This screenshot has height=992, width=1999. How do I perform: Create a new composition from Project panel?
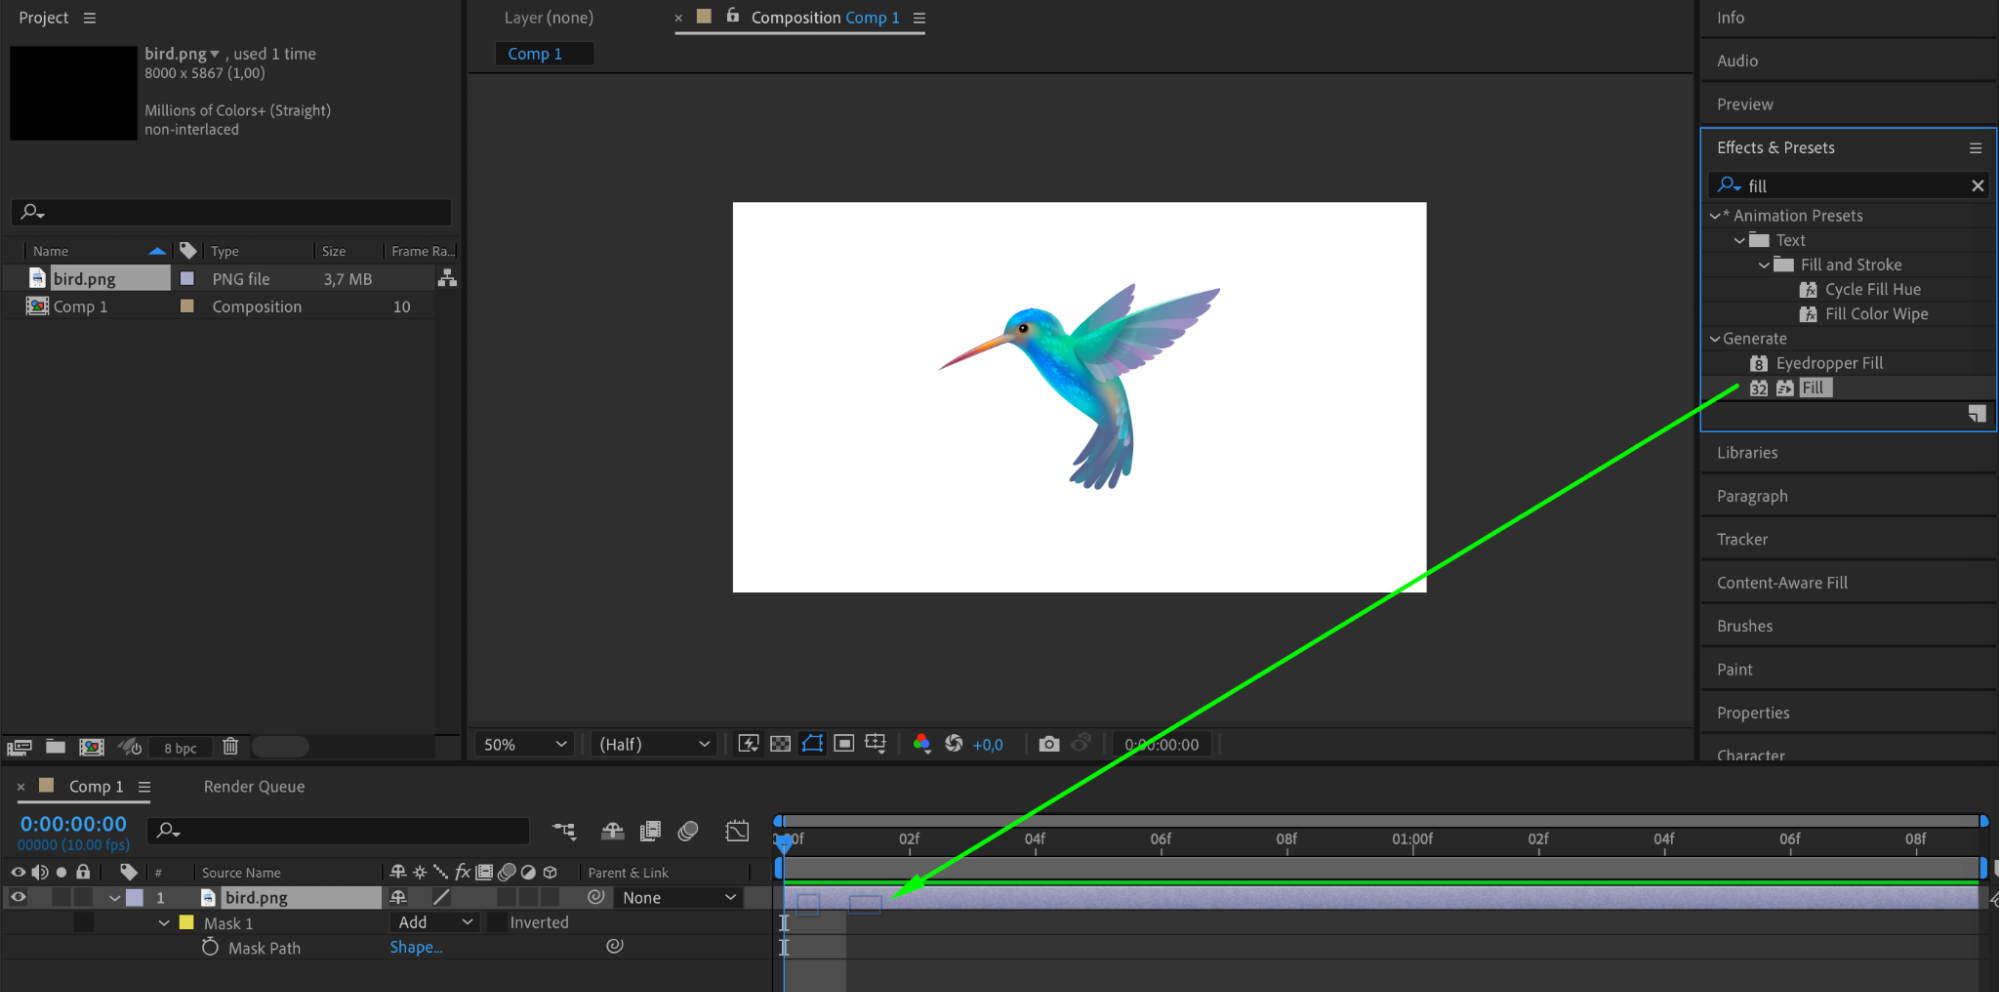tap(92, 747)
